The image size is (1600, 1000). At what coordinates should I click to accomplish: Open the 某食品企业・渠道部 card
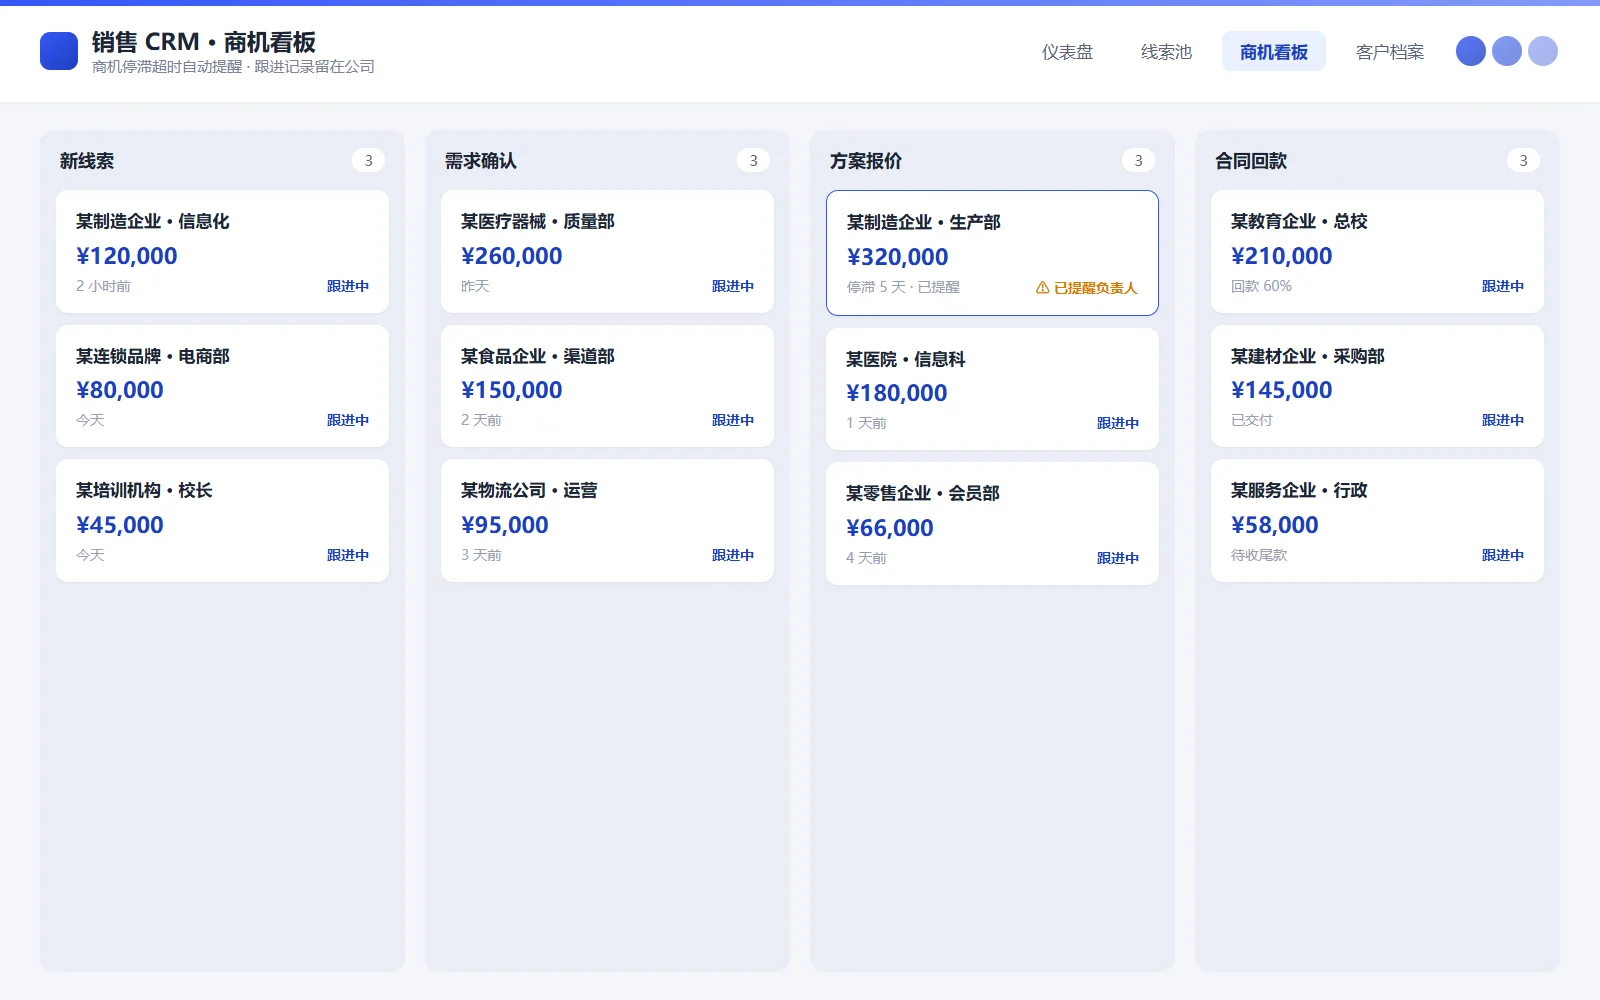coord(607,386)
